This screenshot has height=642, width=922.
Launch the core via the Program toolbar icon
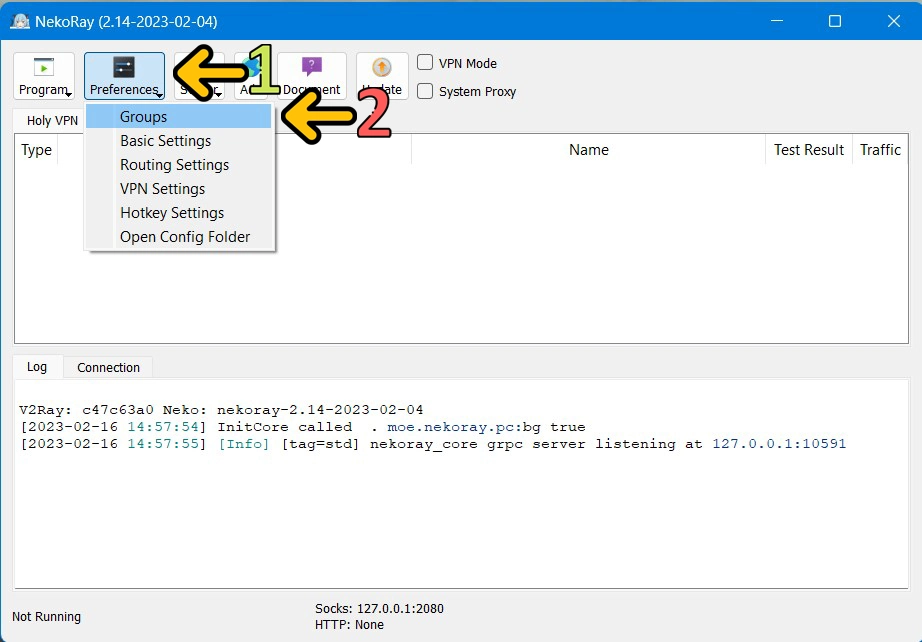pos(43,72)
